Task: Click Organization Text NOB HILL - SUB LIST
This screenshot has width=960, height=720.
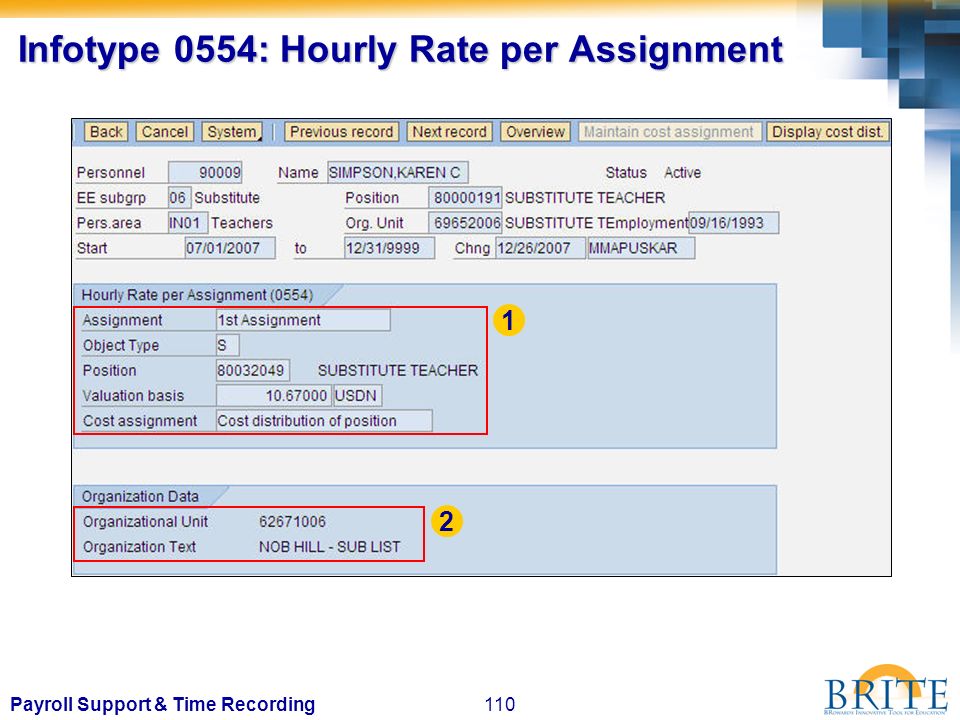Action: click(329, 547)
